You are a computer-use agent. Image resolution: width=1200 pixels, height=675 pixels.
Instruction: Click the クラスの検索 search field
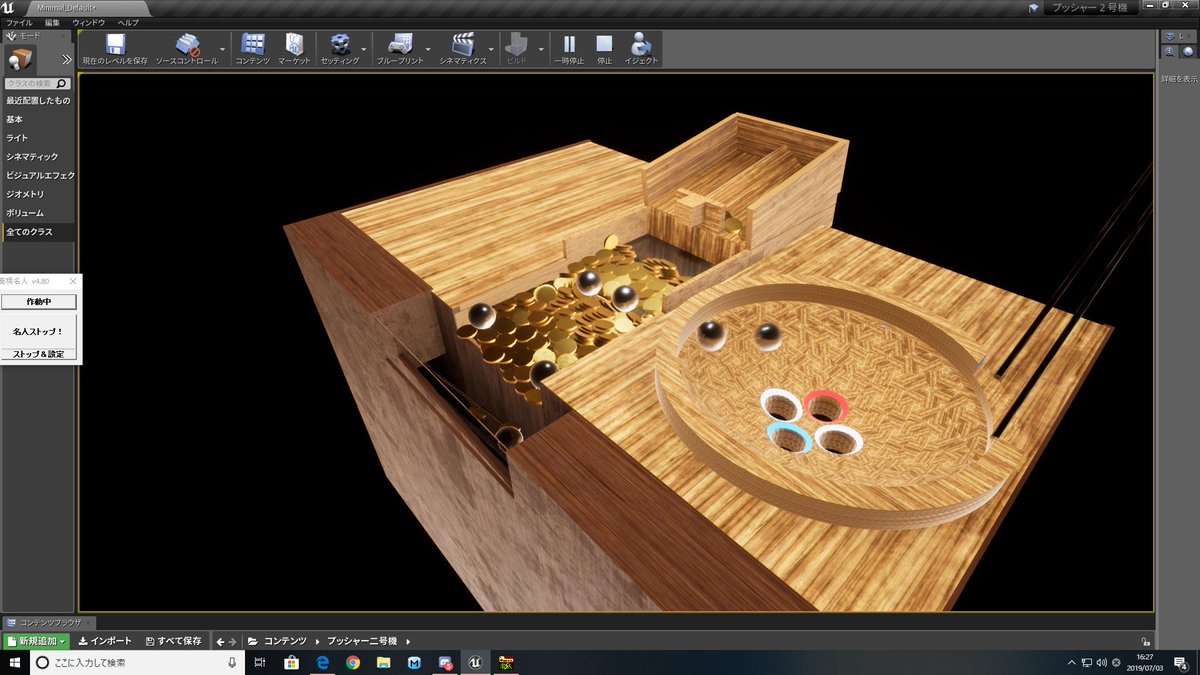[37, 84]
